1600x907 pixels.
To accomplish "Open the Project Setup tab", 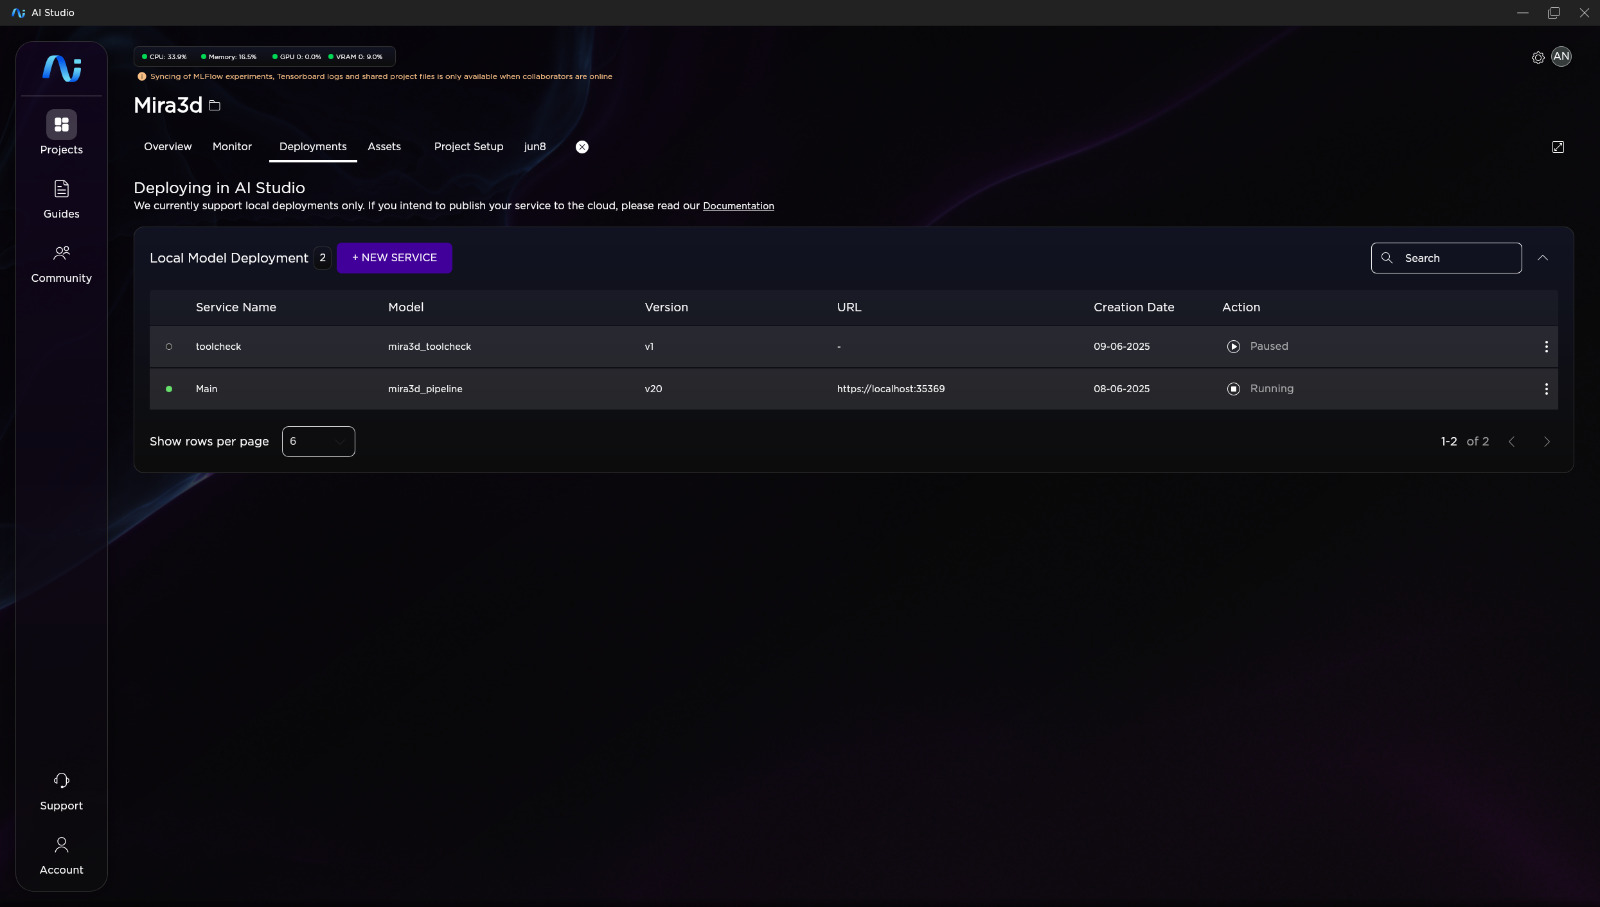I will point(468,146).
